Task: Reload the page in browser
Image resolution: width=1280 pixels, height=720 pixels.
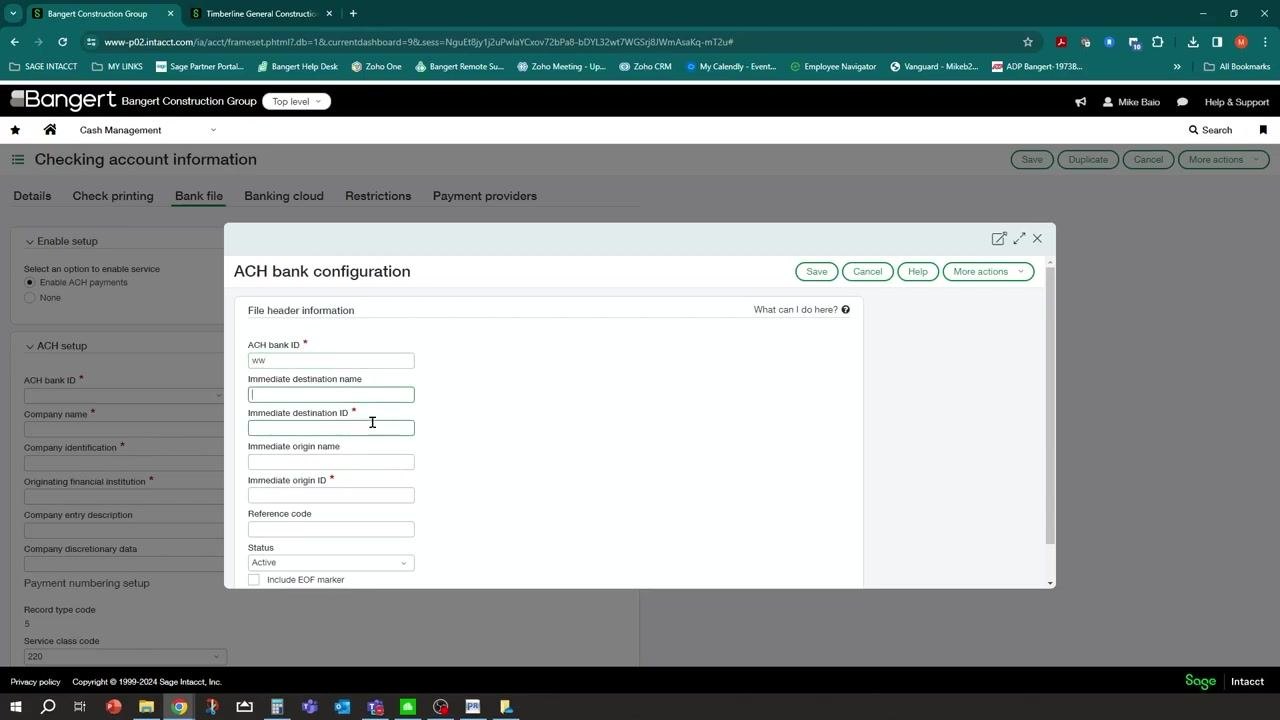Action: (62, 42)
